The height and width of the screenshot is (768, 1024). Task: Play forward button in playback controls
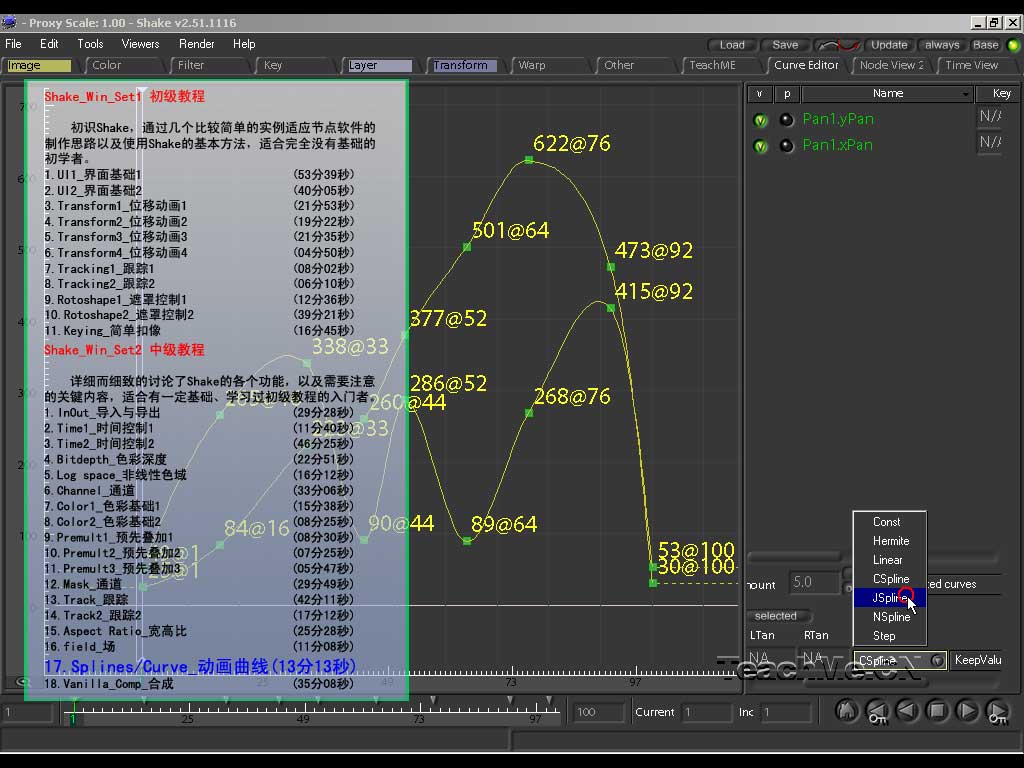(967, 711)
